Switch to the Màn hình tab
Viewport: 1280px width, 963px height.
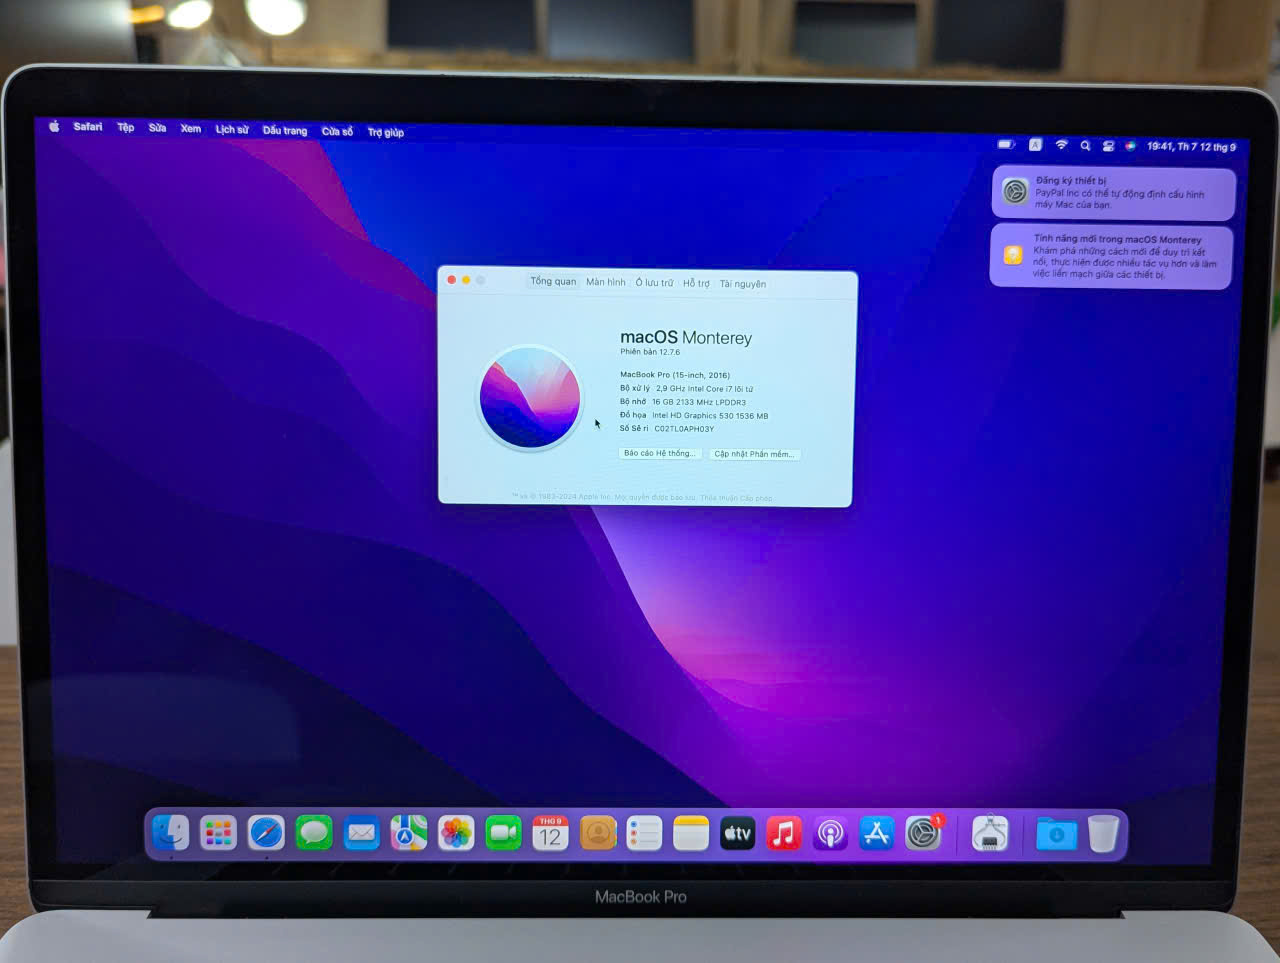606,282
